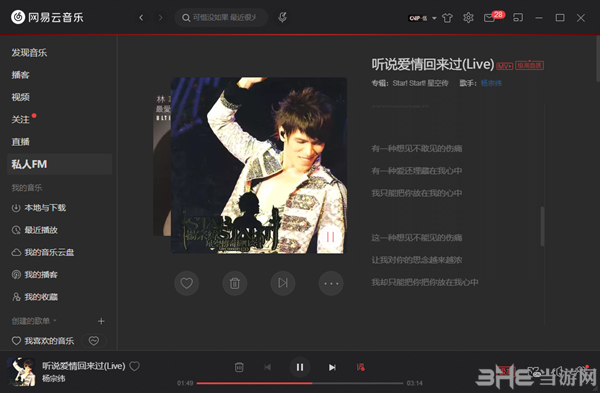Click song title in bottom player bar
Image resolution: width=600 pixels, height=393 pixels.
pos(84,366)
